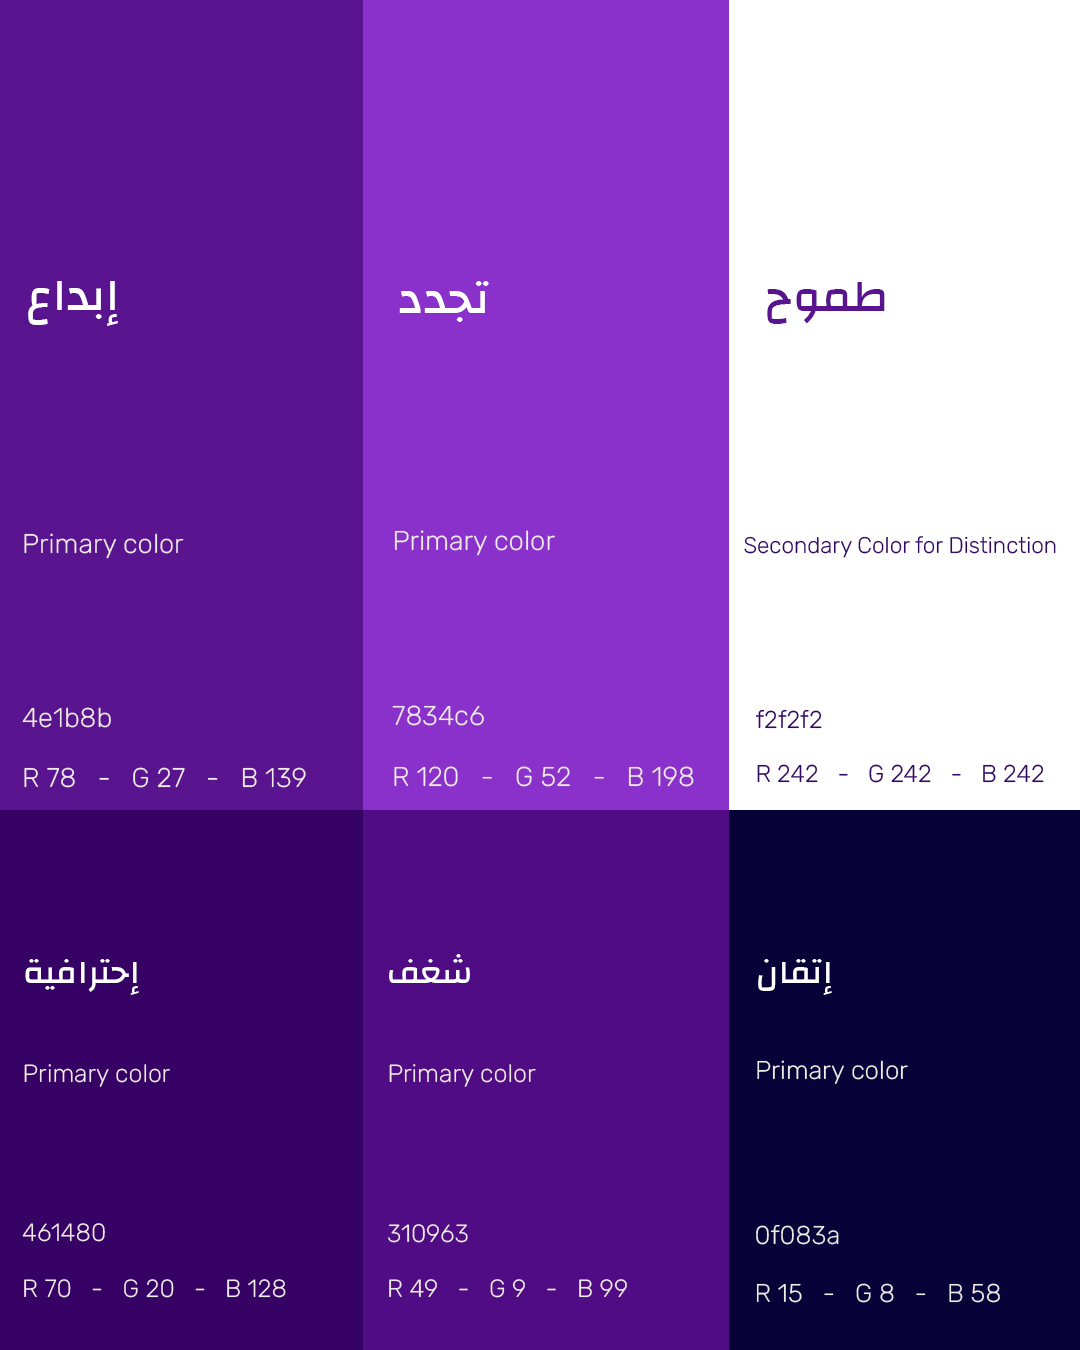Select the 7834c6 hex code text
The height and width of the screenshot is (1350, 1080).
(438, 716)
